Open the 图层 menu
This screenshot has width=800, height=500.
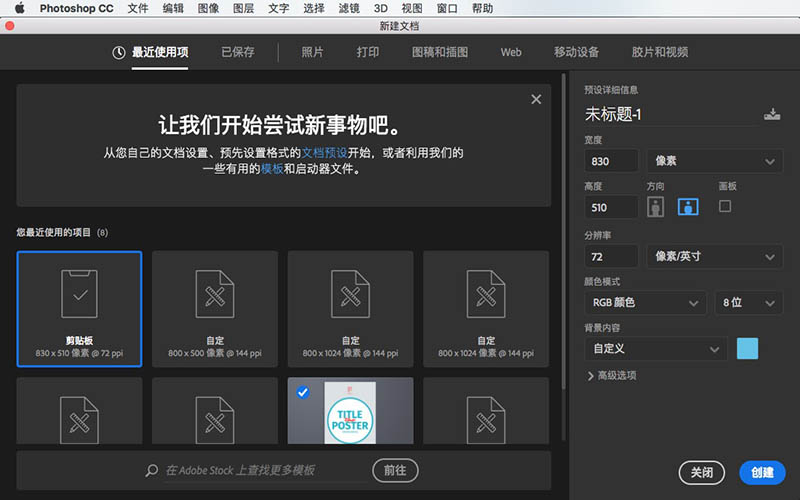coord(243,8)
